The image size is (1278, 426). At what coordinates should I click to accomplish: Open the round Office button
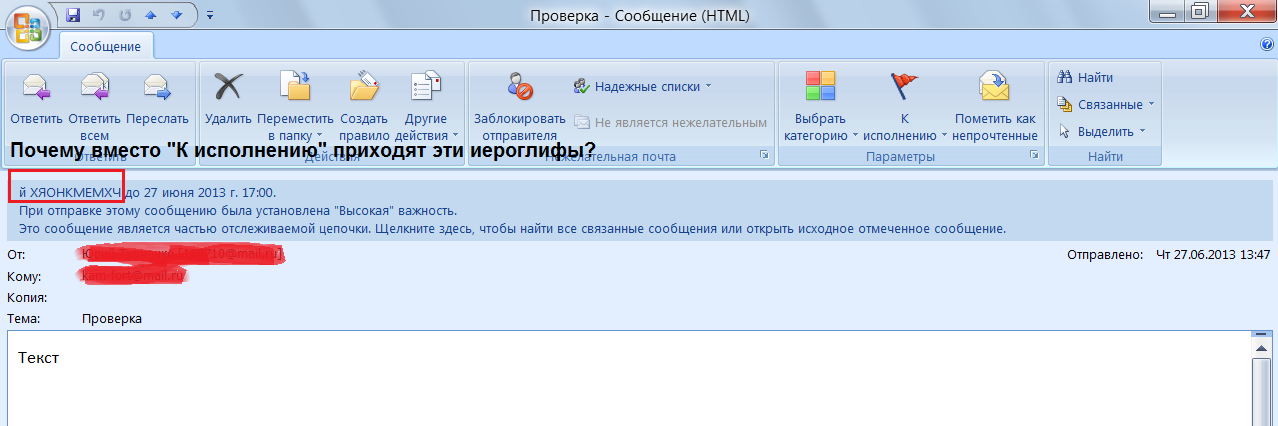[x=30, y=28]
